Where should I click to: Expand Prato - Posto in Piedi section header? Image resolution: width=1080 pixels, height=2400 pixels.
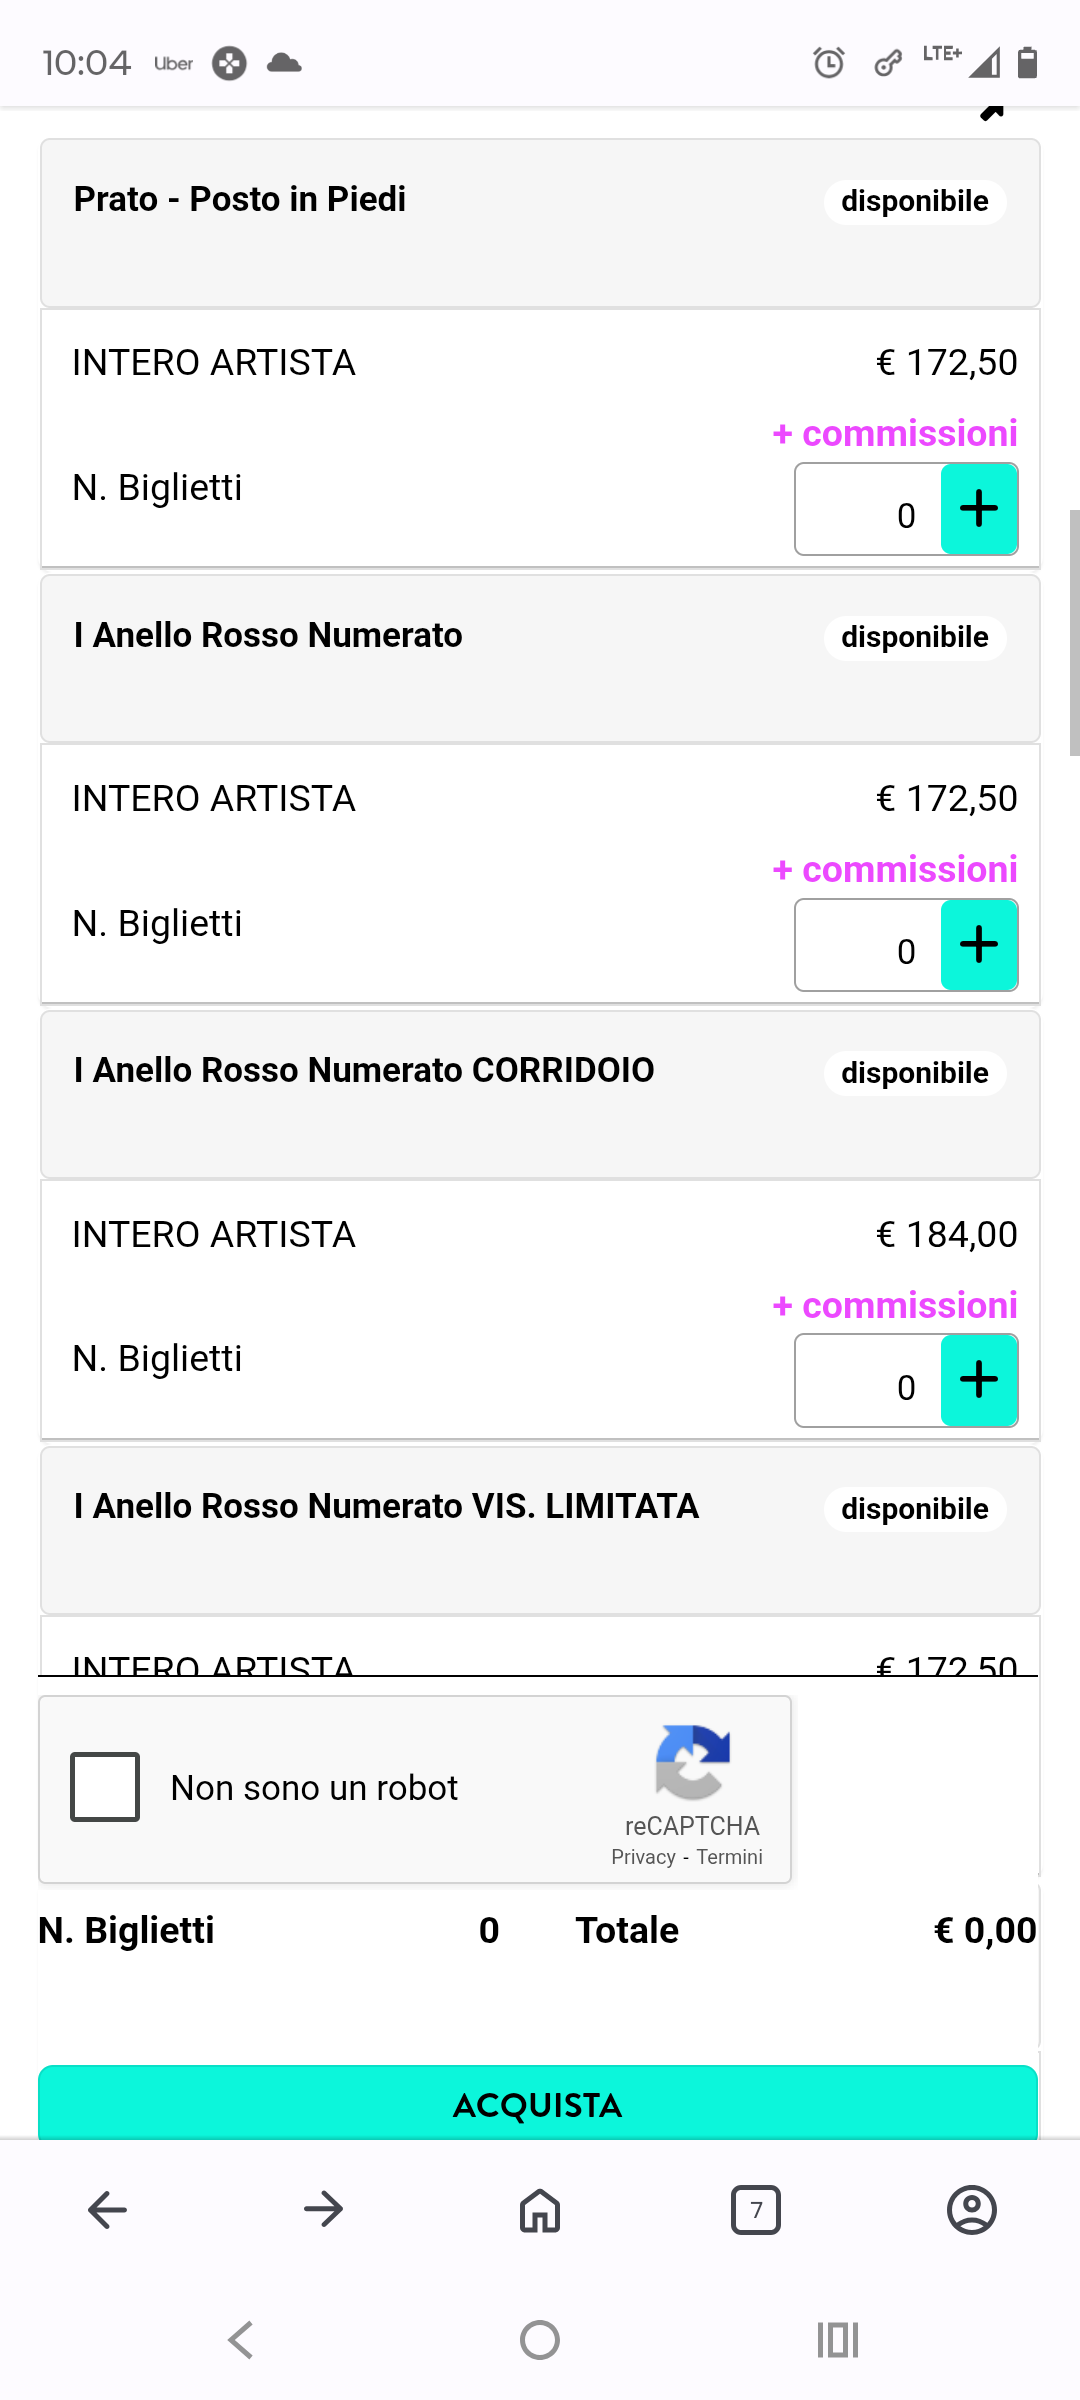tap(540, 223)
